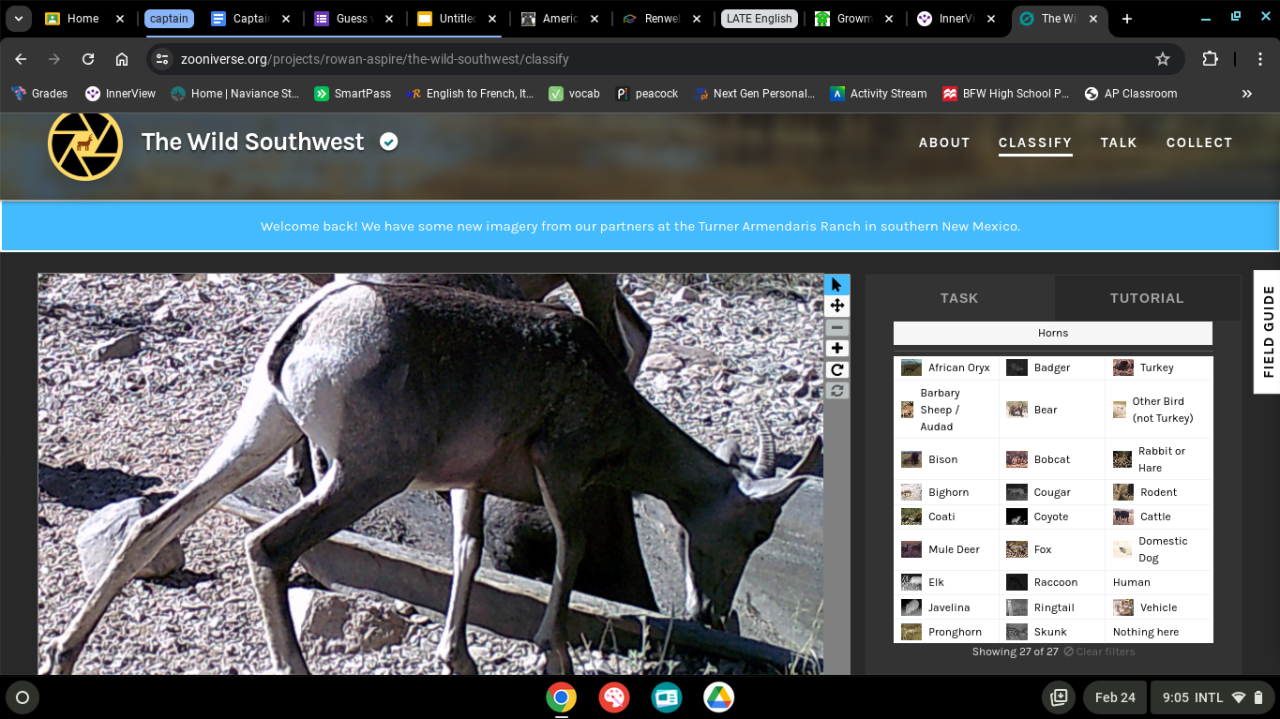Open the TALK page
The width and height of the screenshot is (1280, 719).
[x=1119, y=143]
